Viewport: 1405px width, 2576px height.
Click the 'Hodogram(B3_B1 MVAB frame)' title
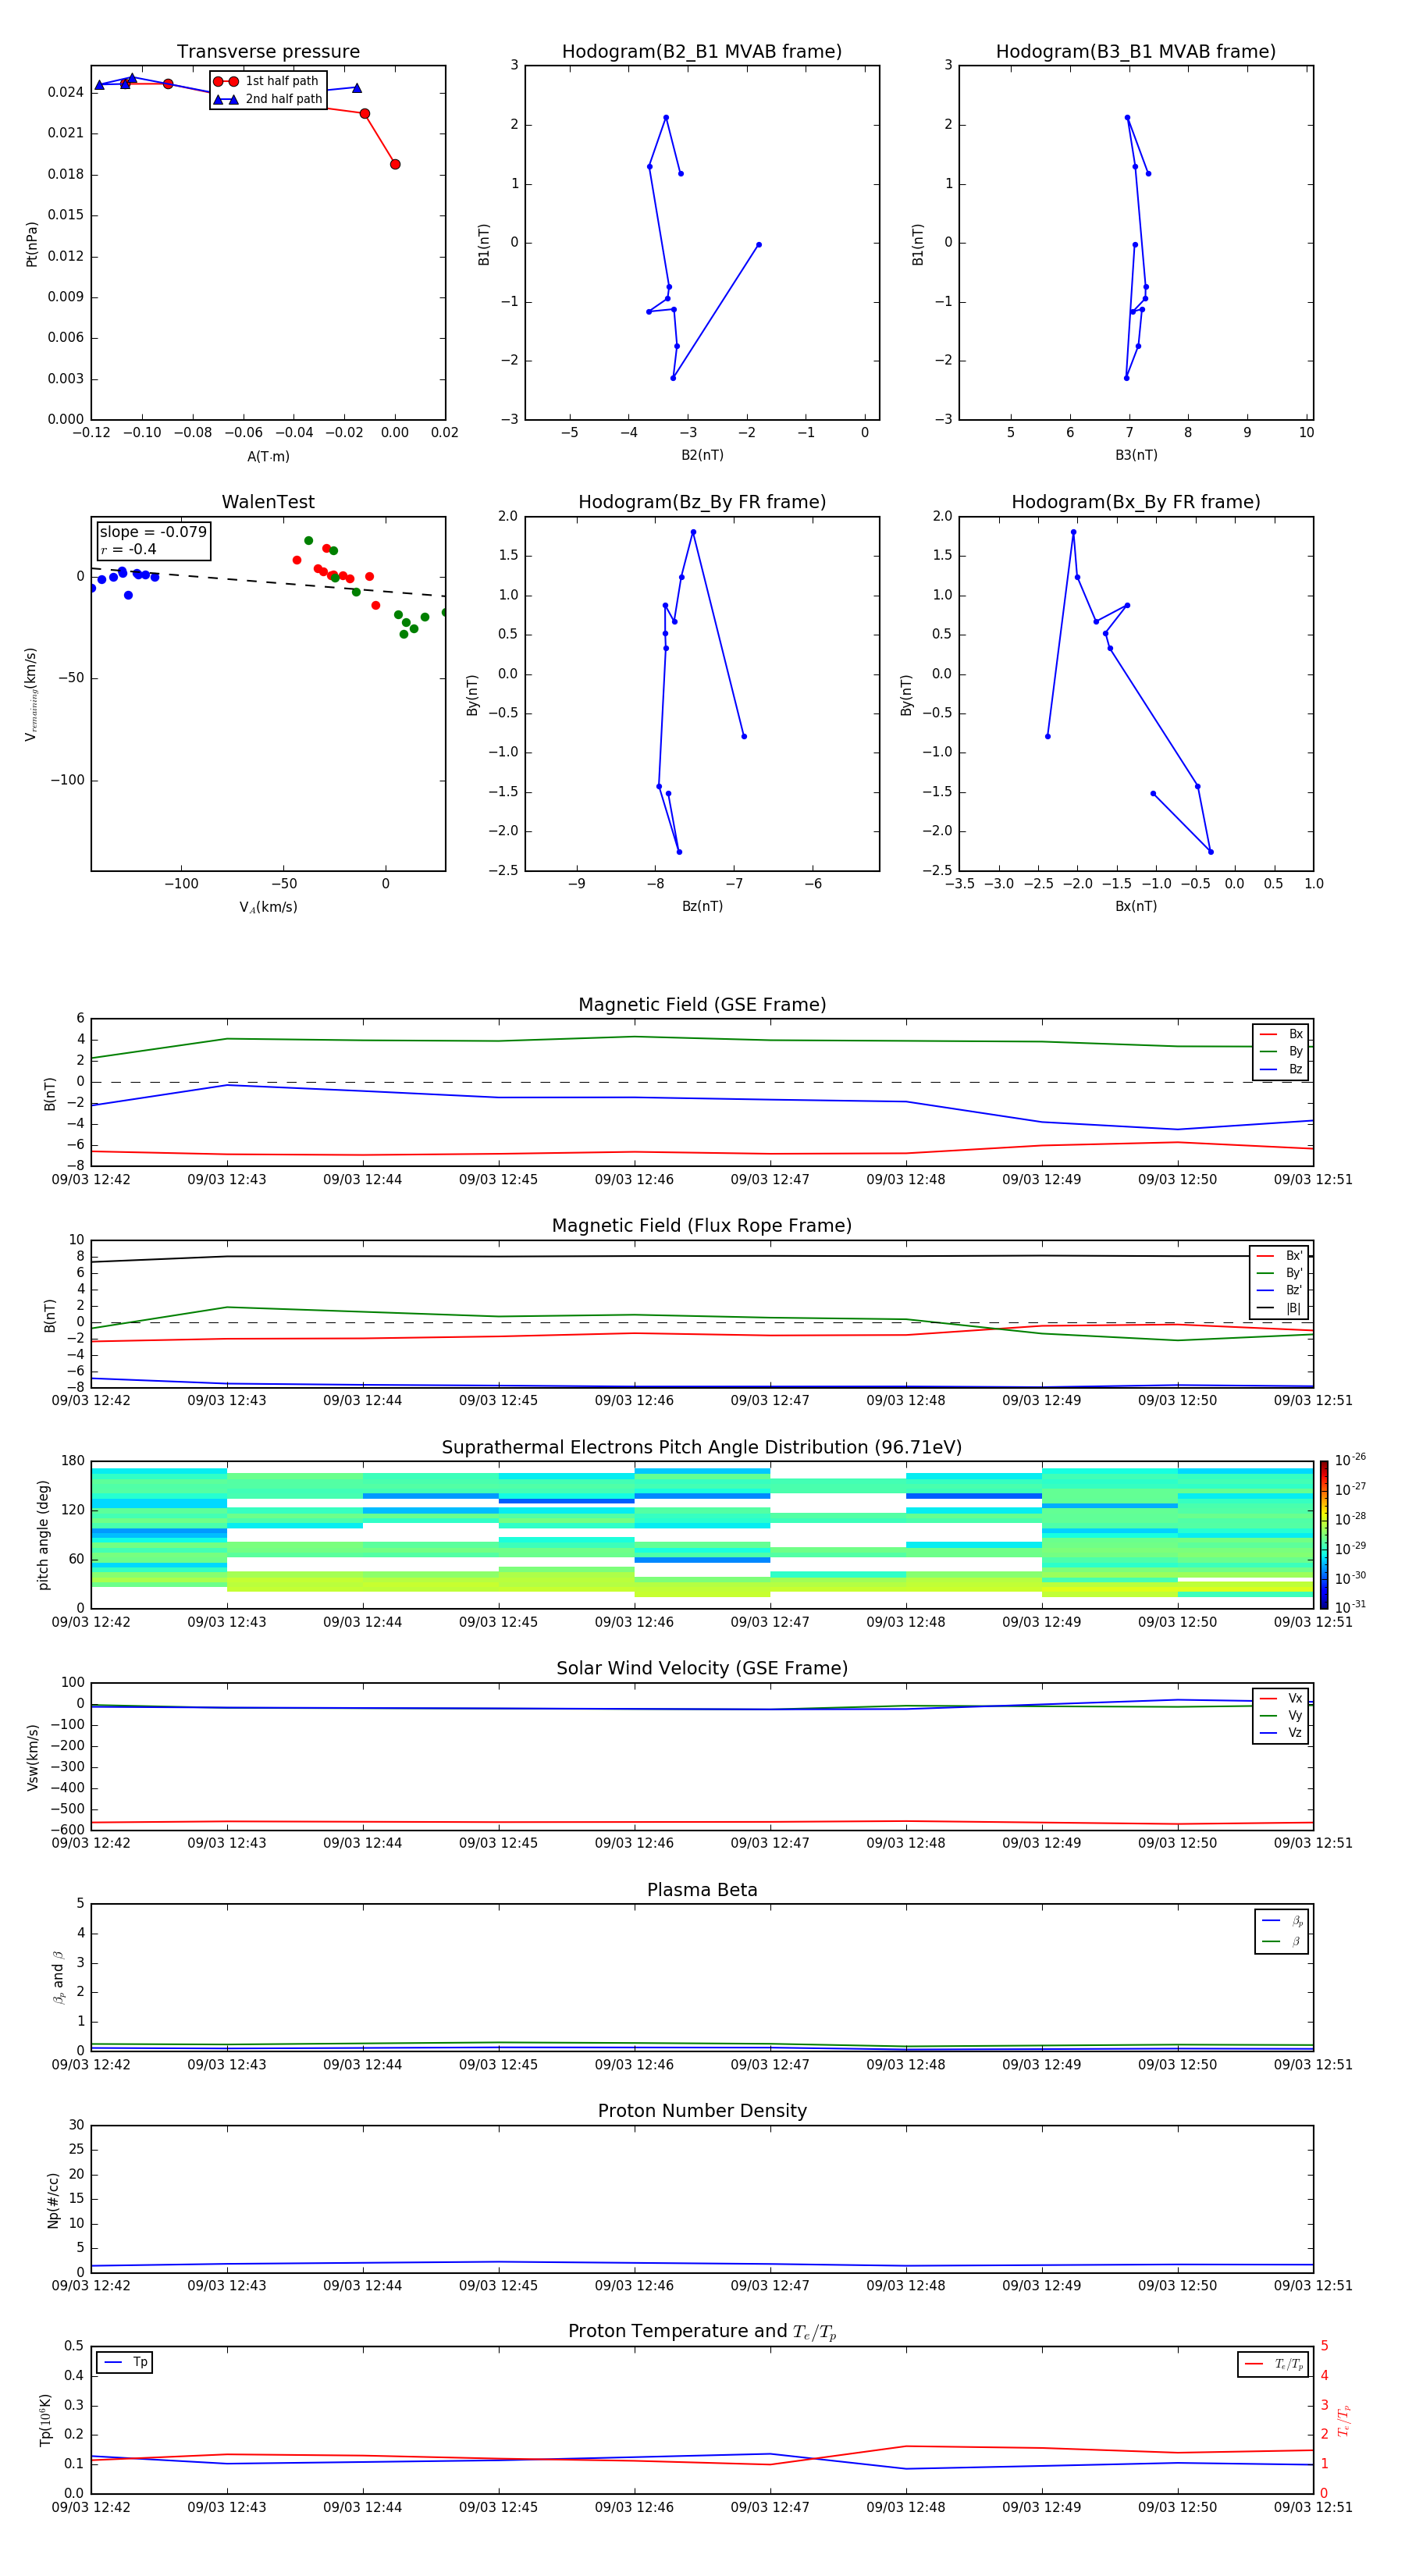tap(1136, 52)
